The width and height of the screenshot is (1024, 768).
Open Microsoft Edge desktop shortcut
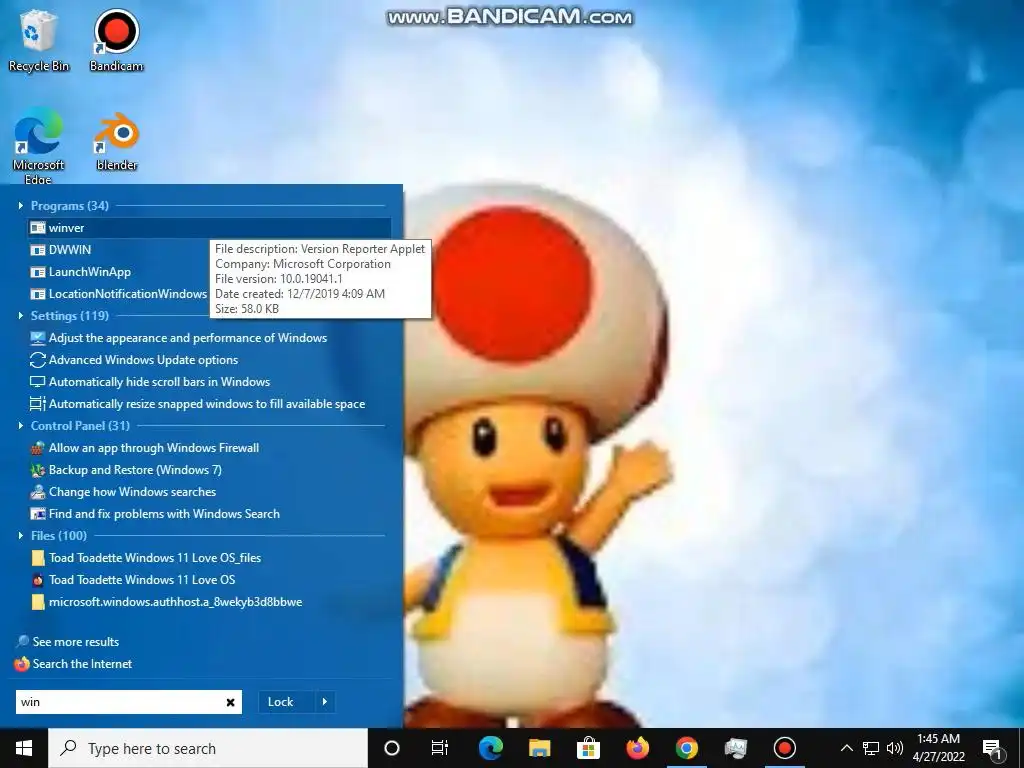pos(39,146)
